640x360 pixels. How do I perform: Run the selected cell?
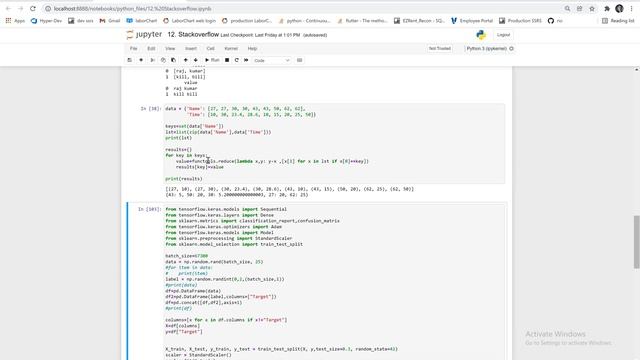[212, 60]
